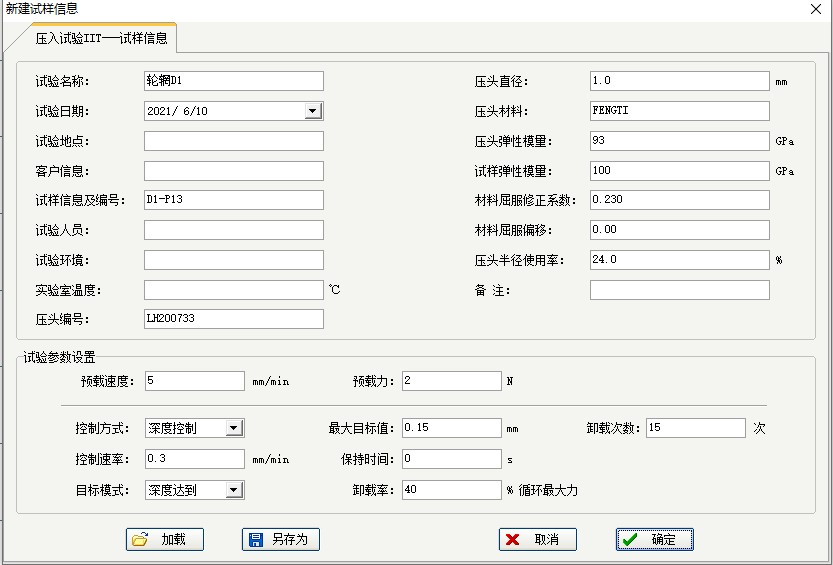This screenshot has width=833, height=565.
Task: Click the 试验地点 input field
Action: [x=233, y=141]
